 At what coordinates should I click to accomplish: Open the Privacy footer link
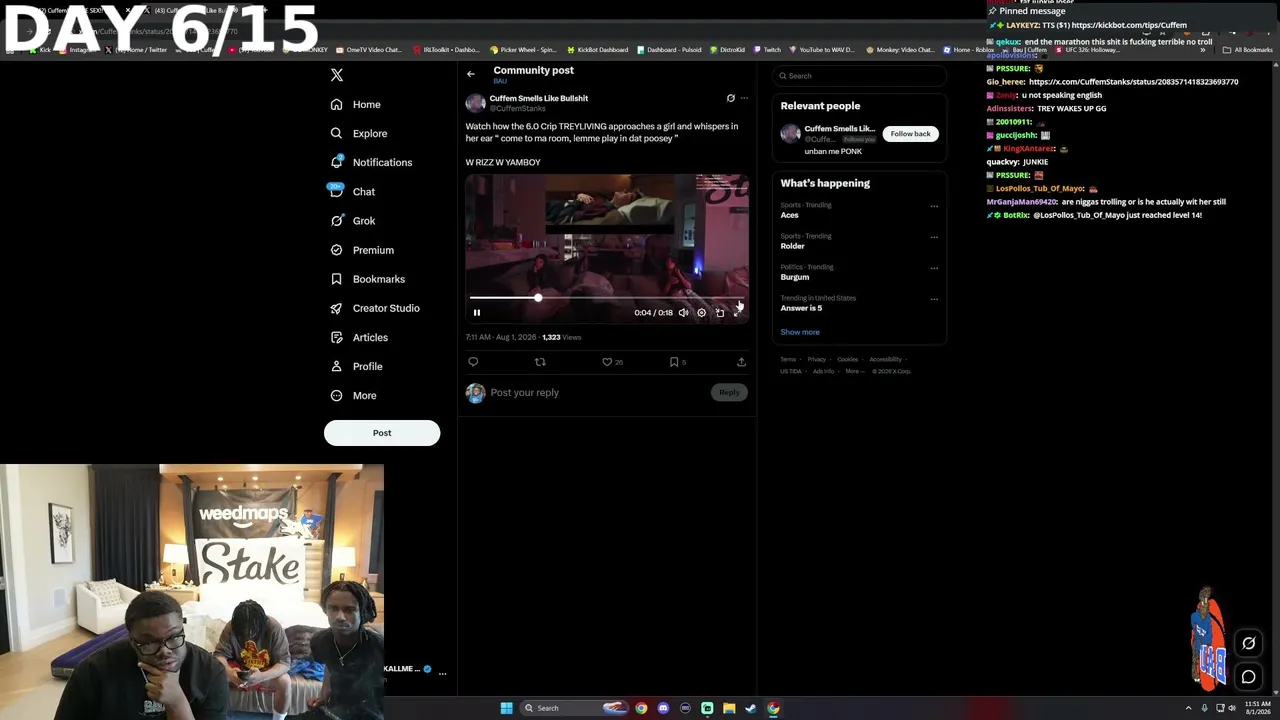pyautogui.click(x=817, y=359)
